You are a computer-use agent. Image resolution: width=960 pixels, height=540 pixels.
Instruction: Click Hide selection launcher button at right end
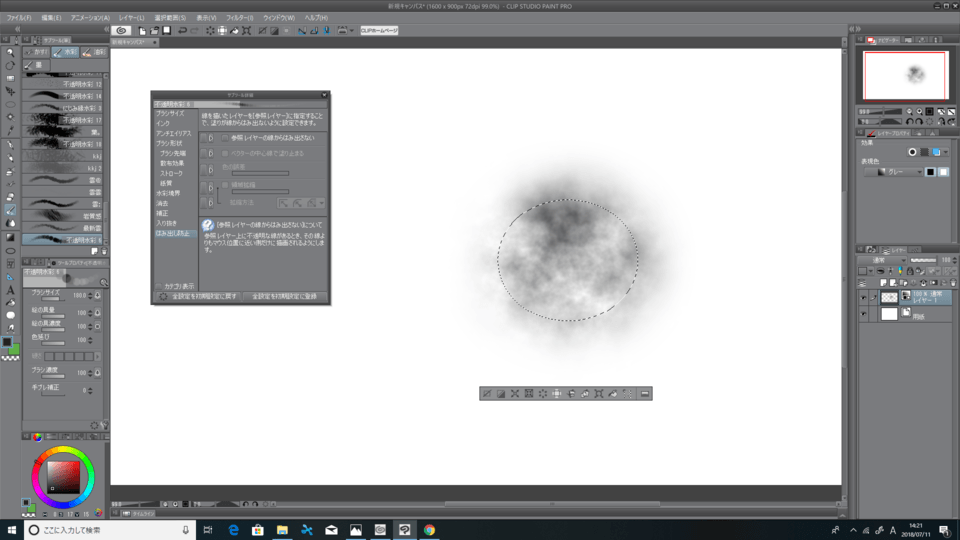(645, 394)
